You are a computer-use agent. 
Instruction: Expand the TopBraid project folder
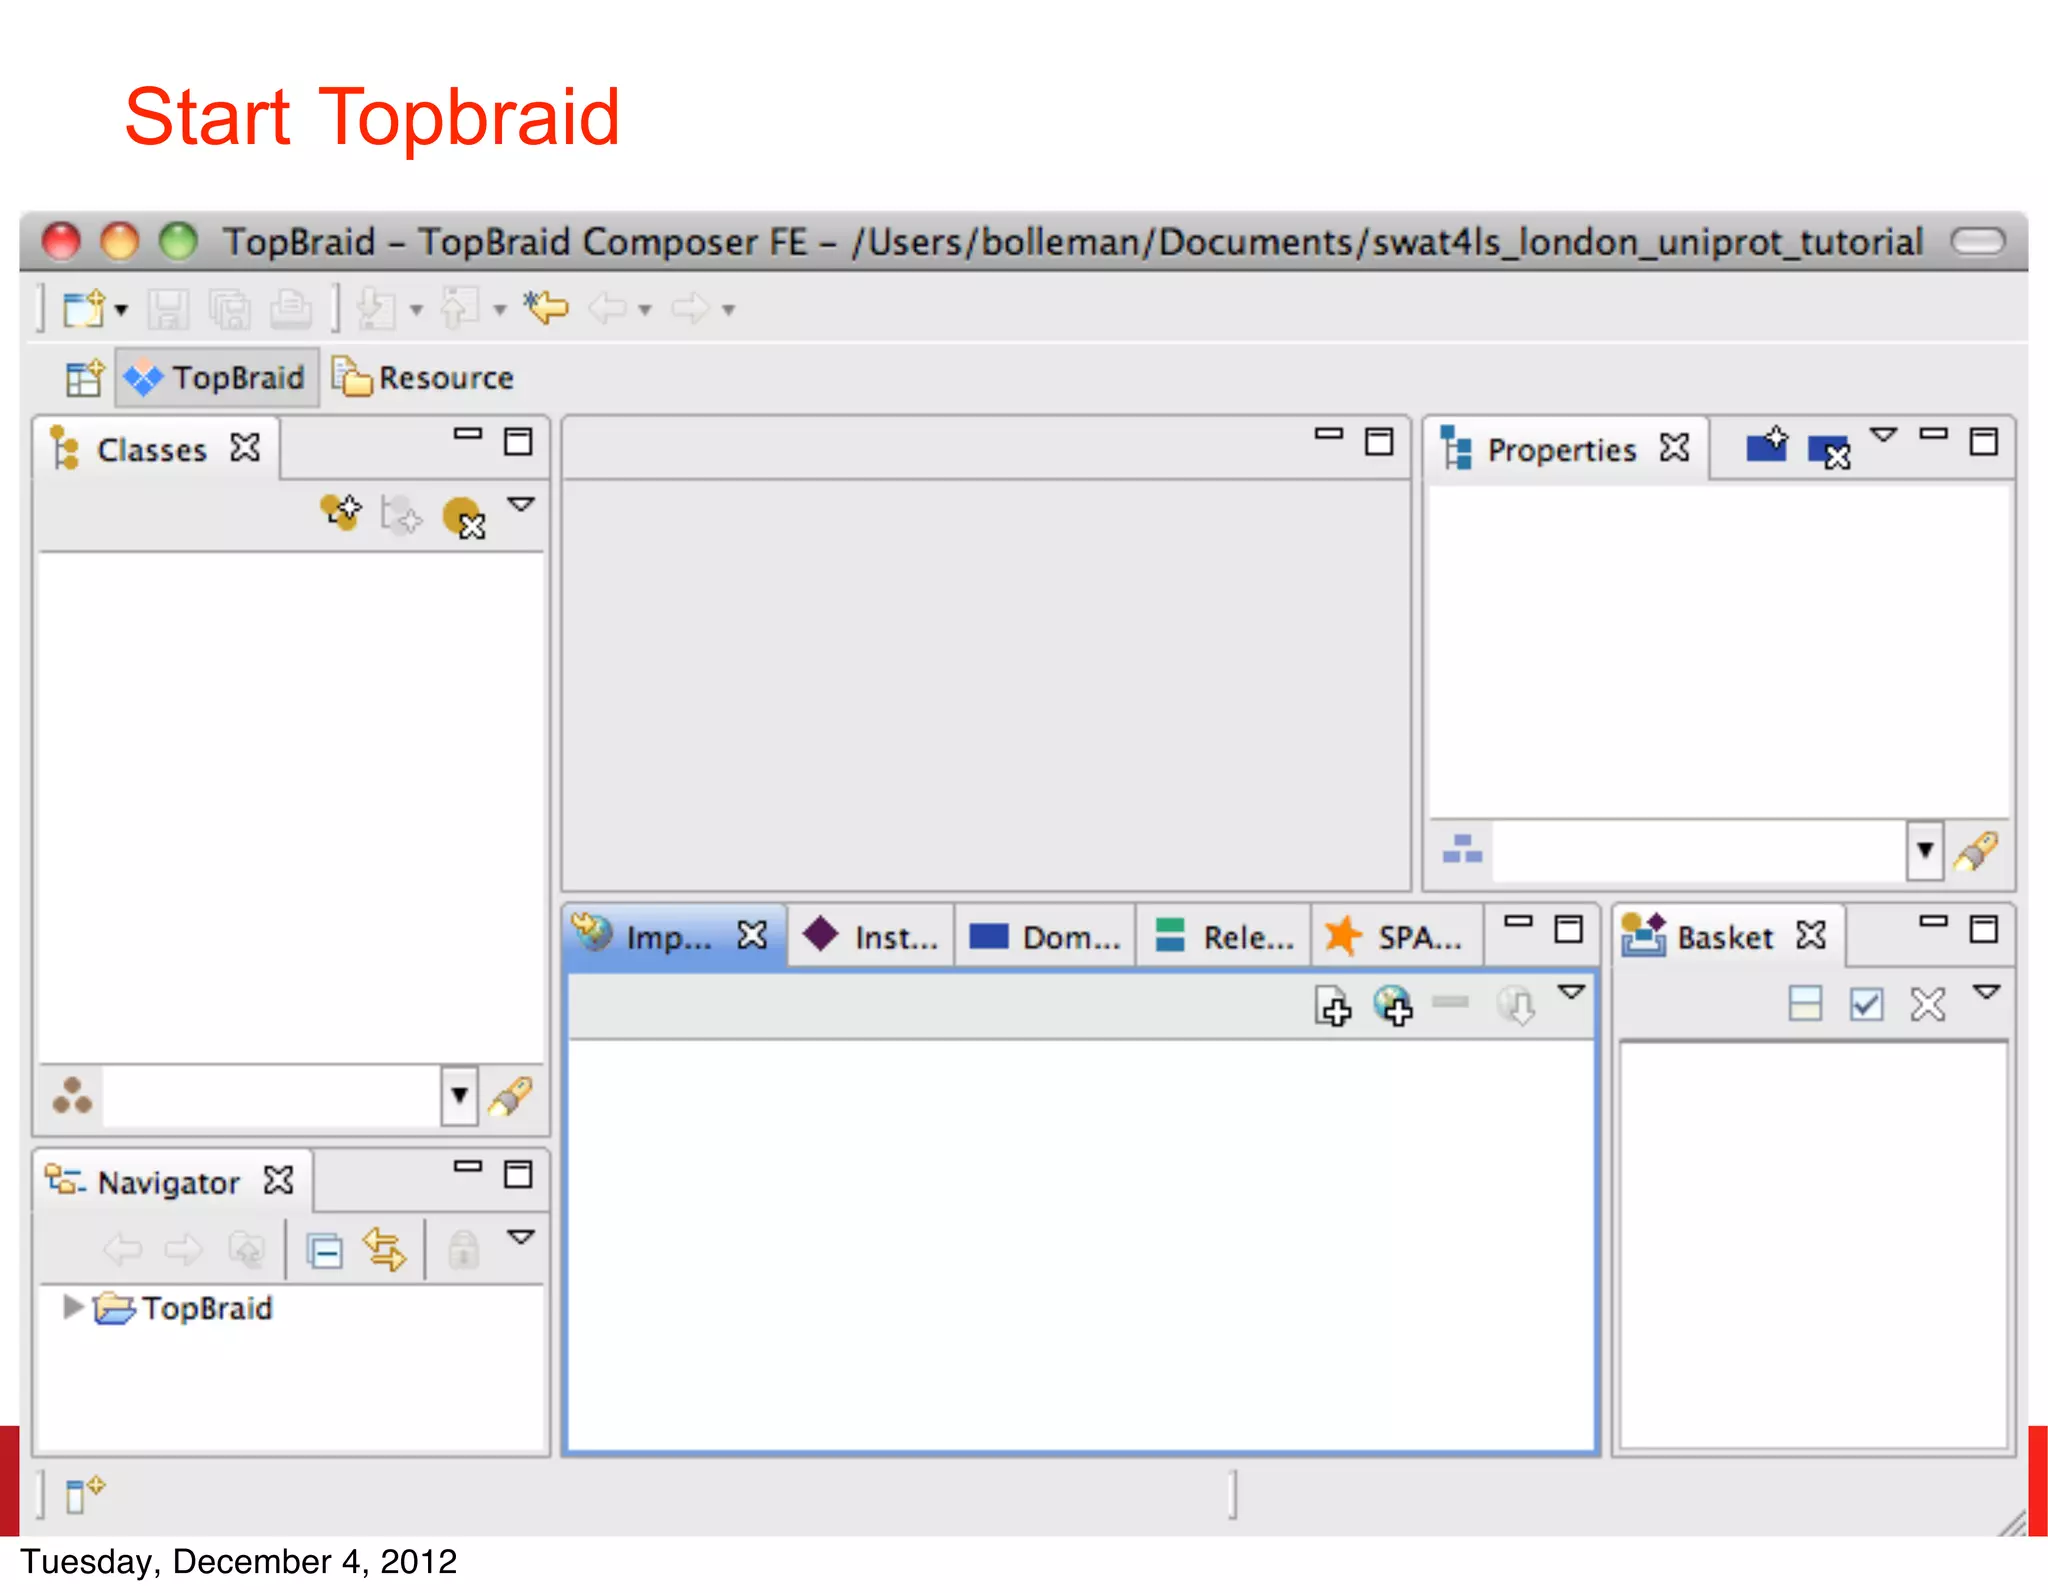click(x=72, y=1307)
